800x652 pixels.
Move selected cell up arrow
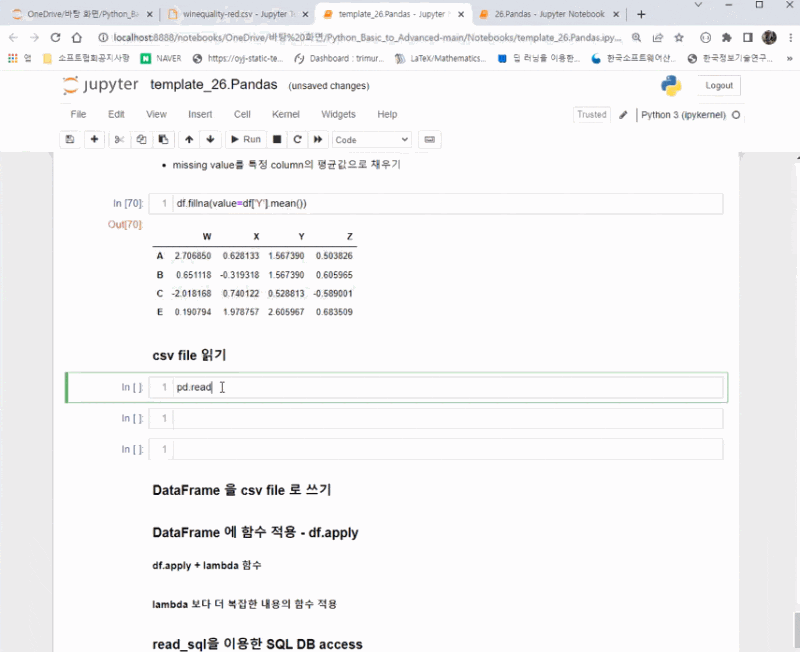click(189, 139)
